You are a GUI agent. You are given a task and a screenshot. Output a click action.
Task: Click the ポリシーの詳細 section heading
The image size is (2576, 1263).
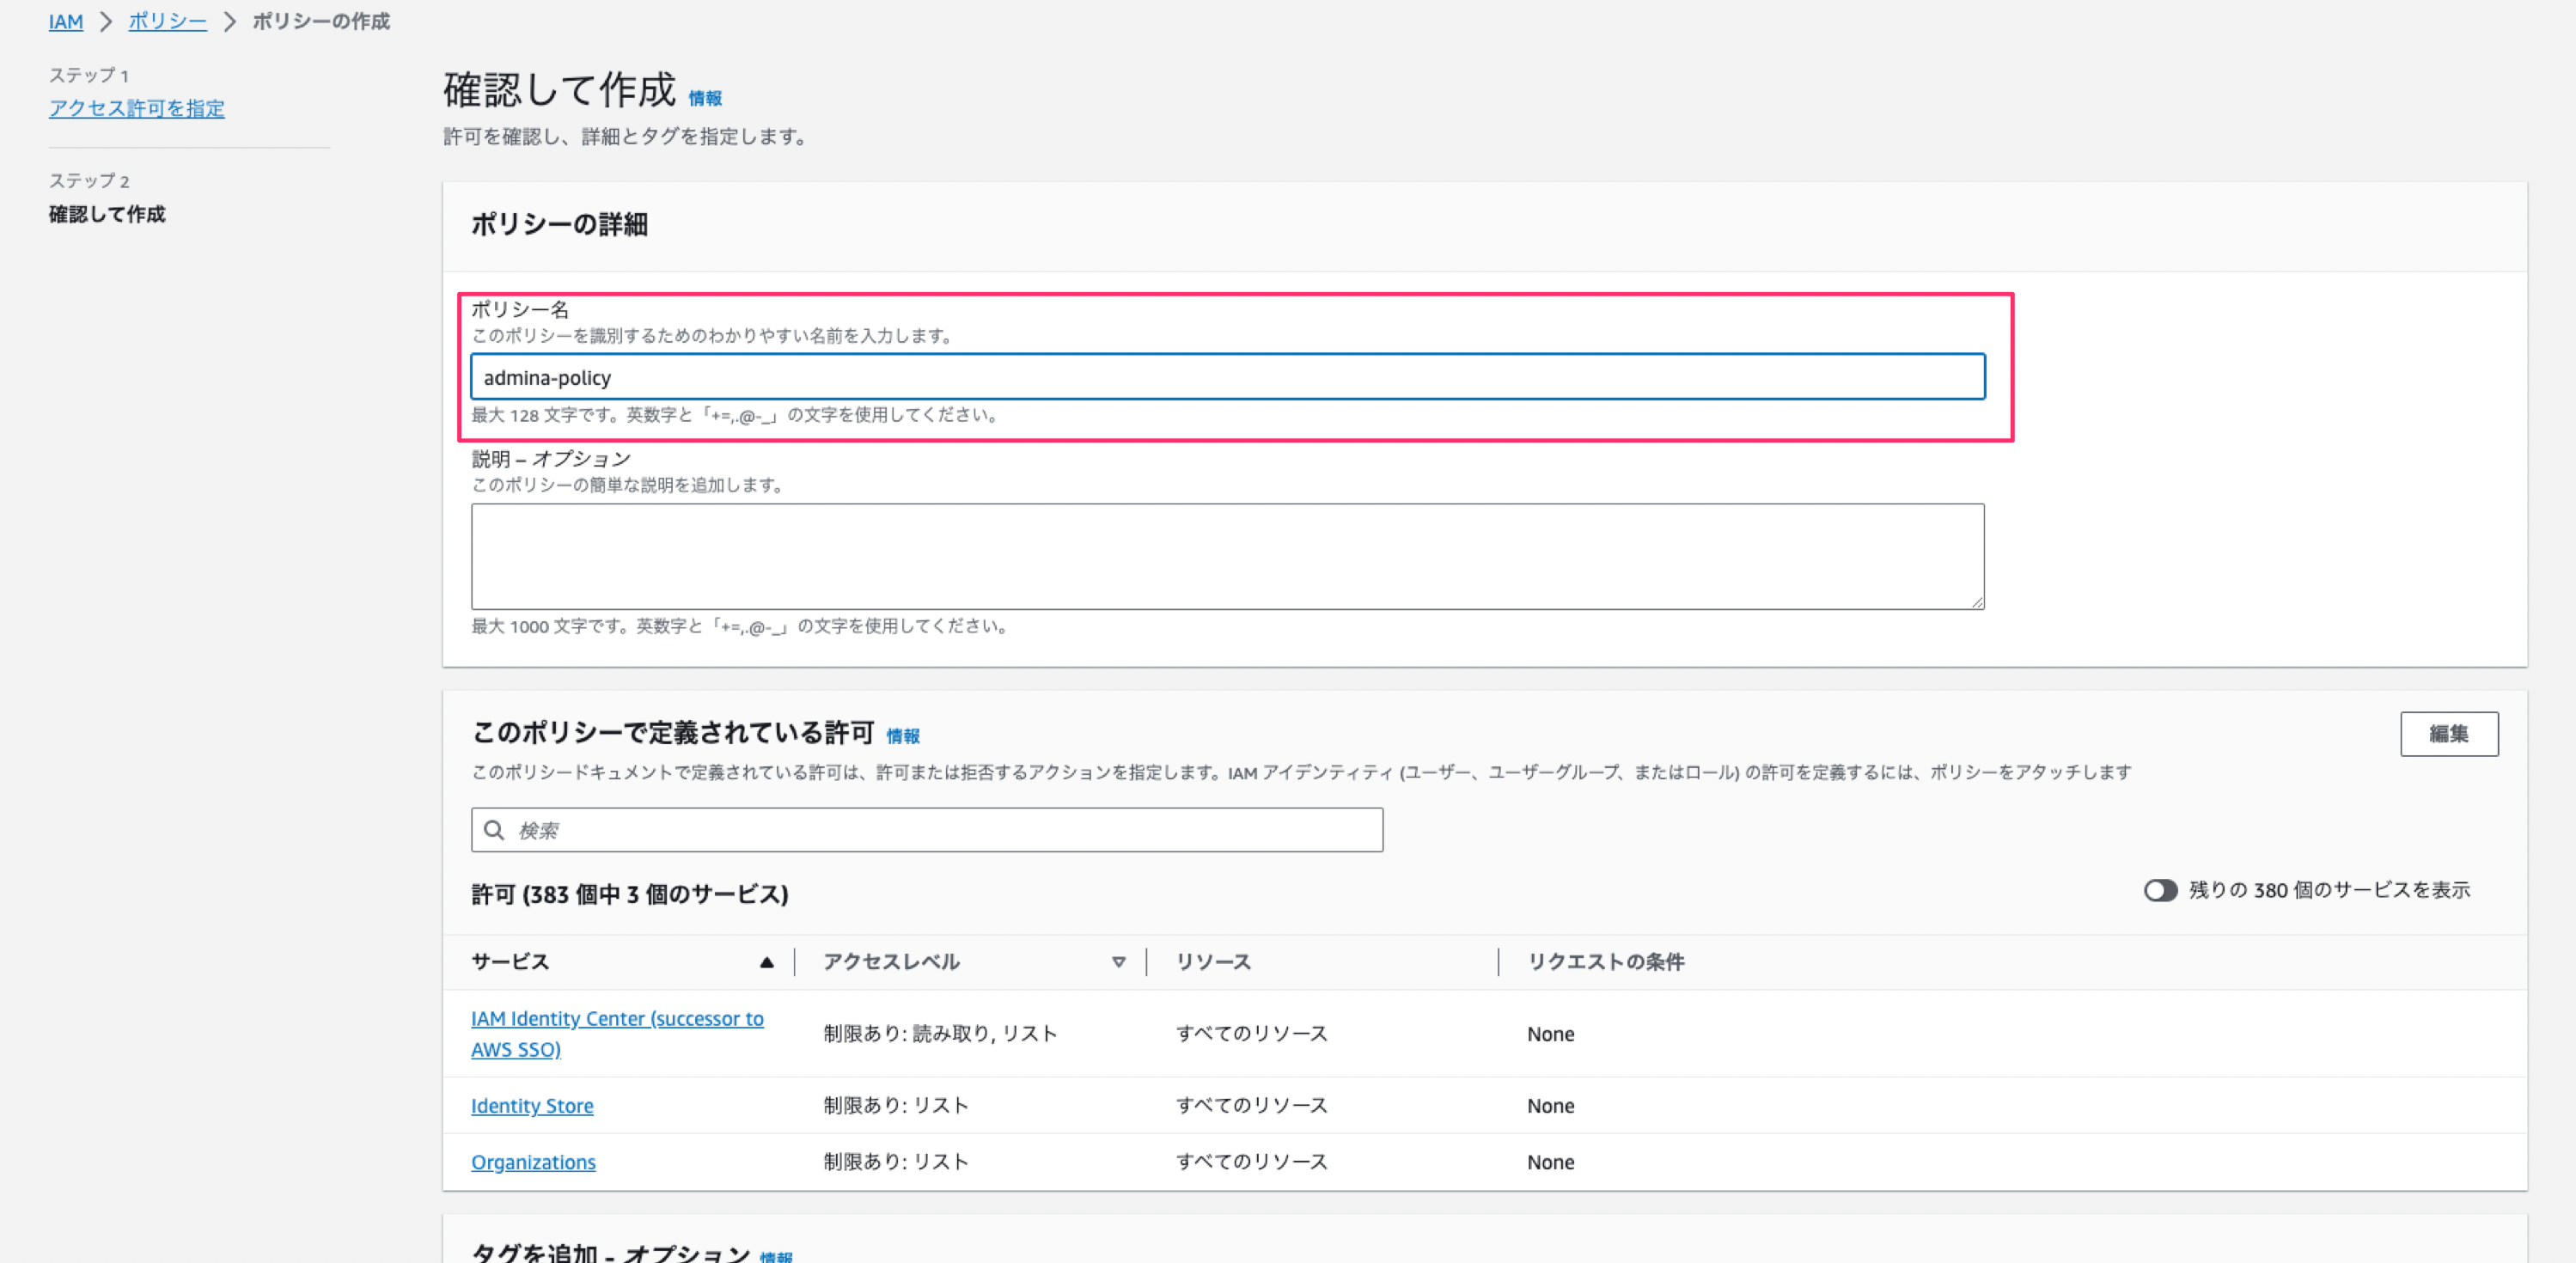pyautogui.click(x=559, y=224)
